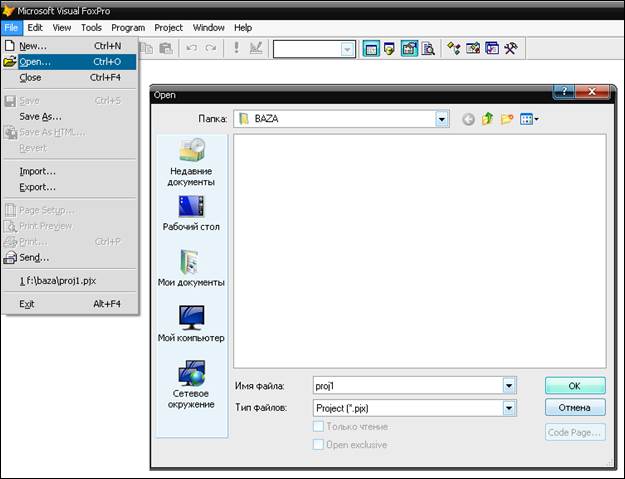Expand the Тип файлов drop-down arrow
Viewport: 625px width, 479px height.
(x=509, y=408)
